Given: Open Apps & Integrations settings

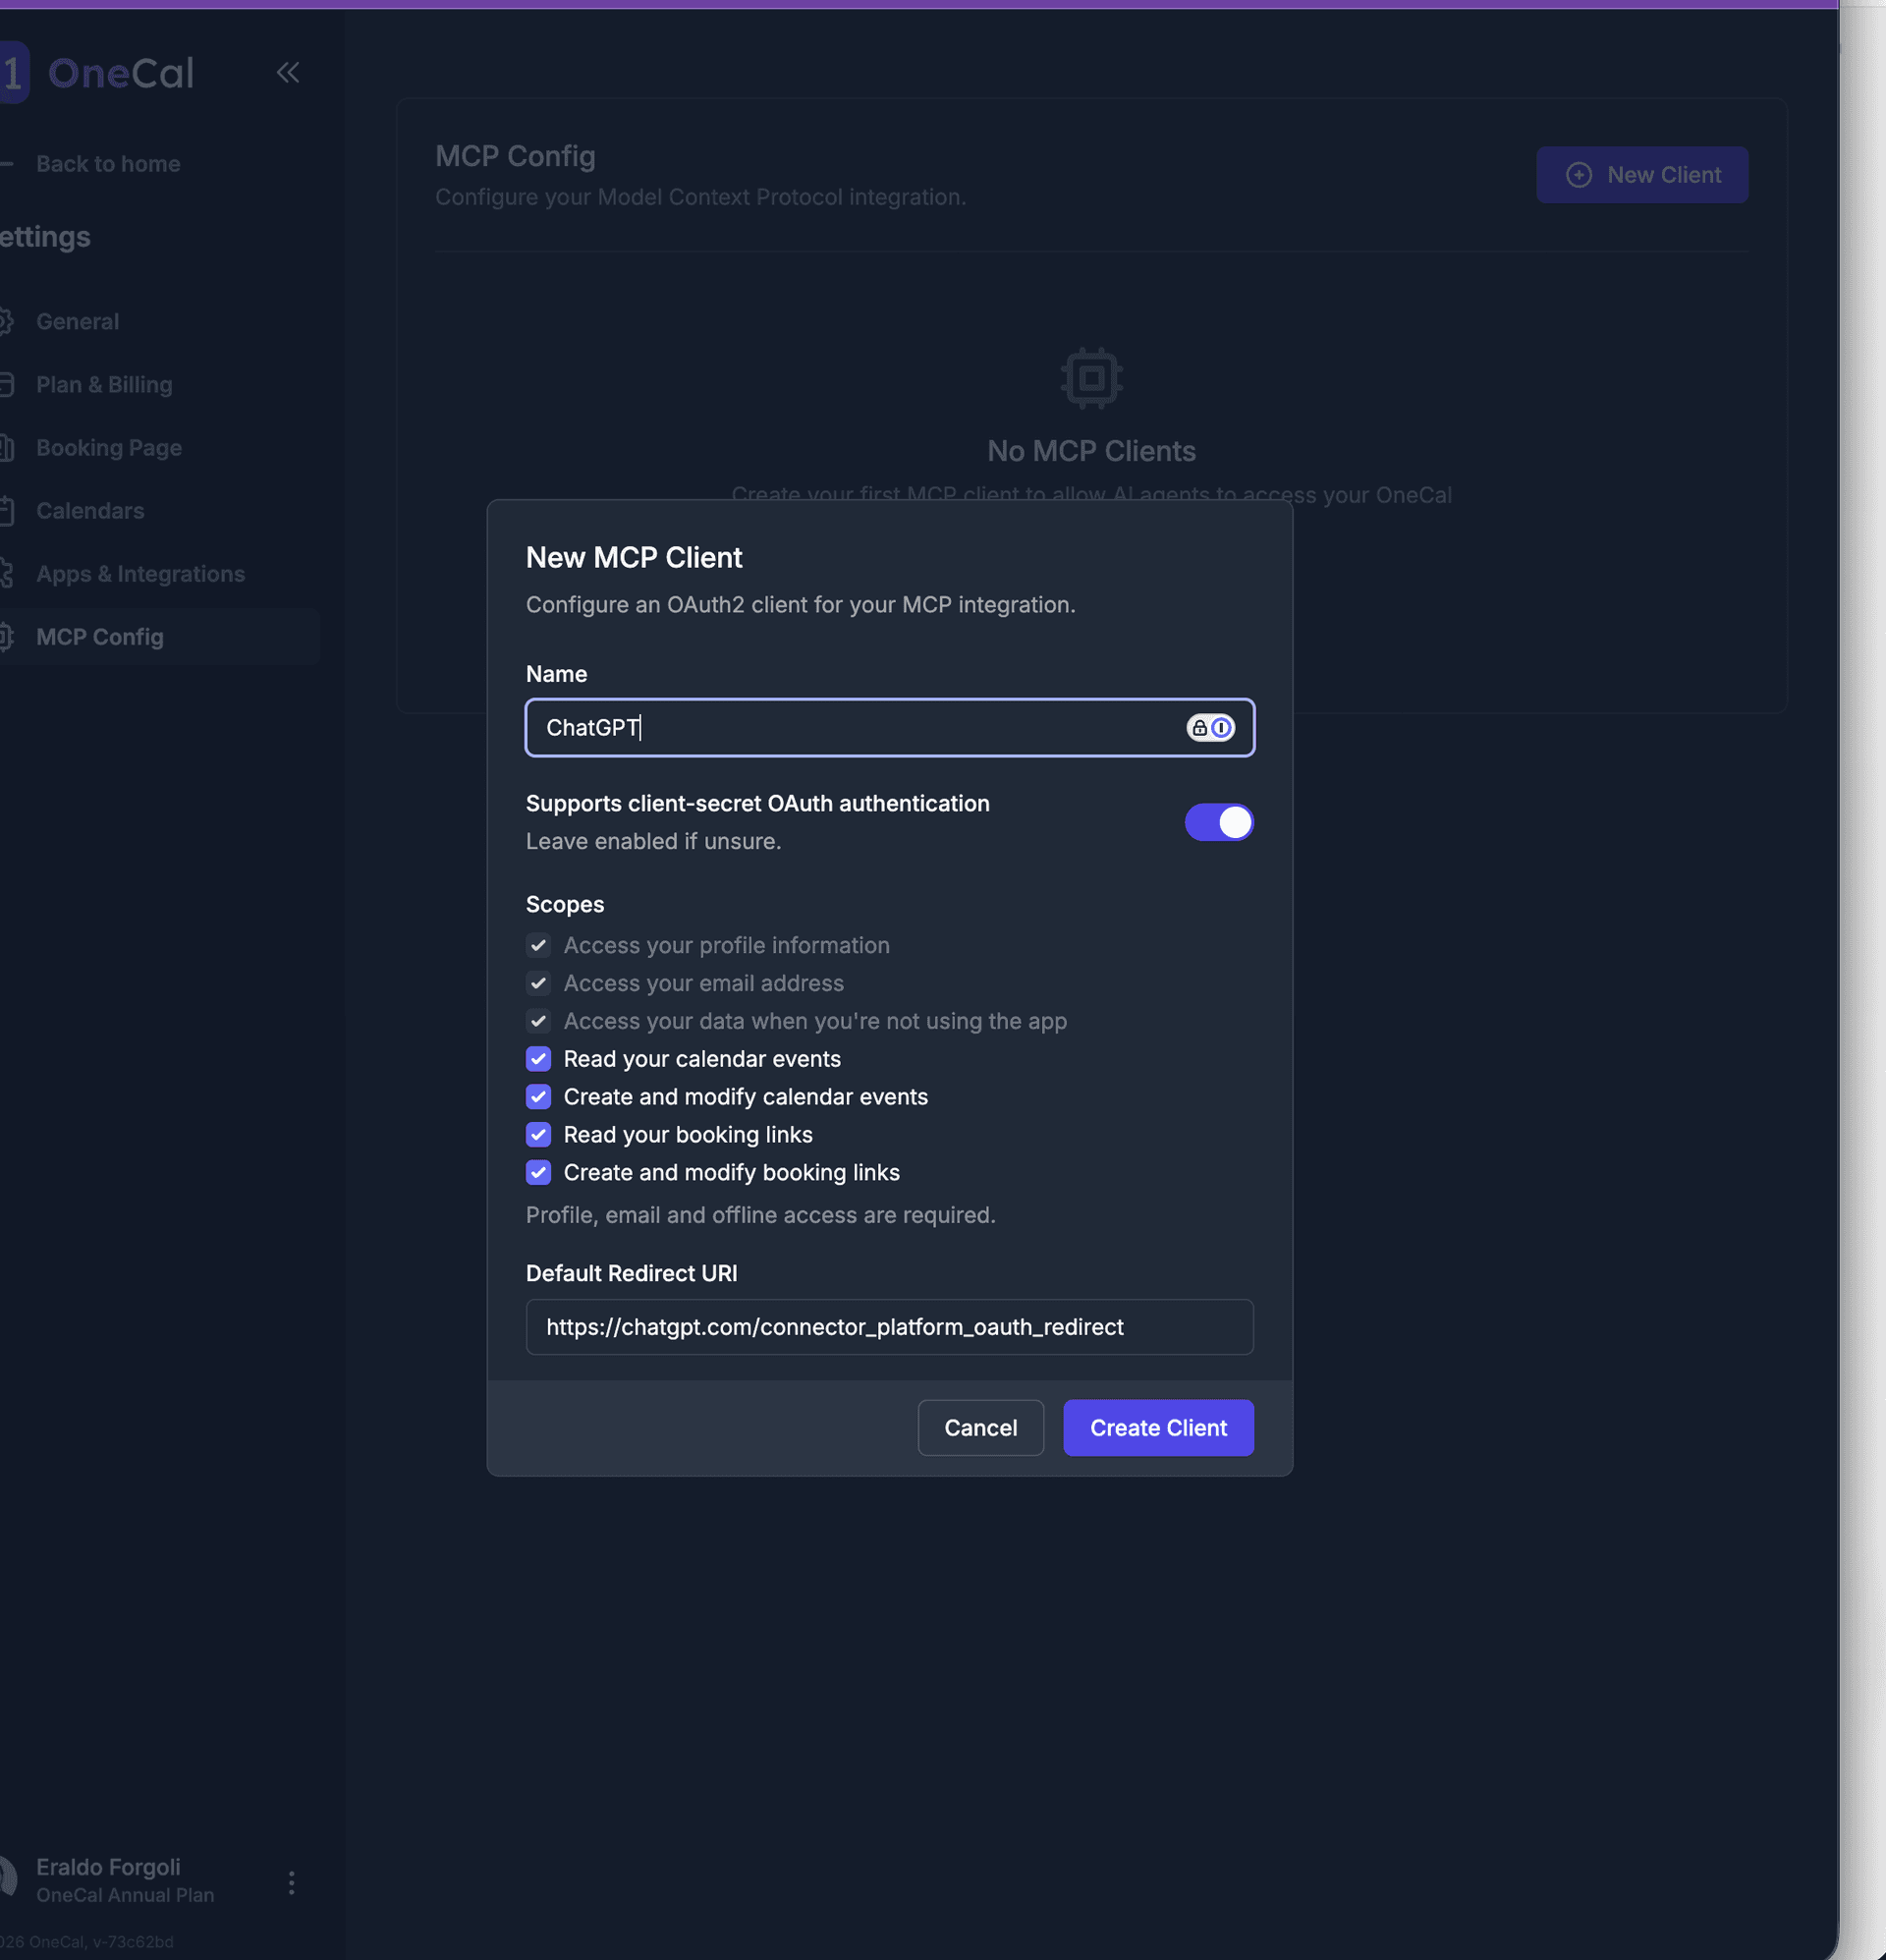Looking at the screenshot, I should click(x=140, y=573).
